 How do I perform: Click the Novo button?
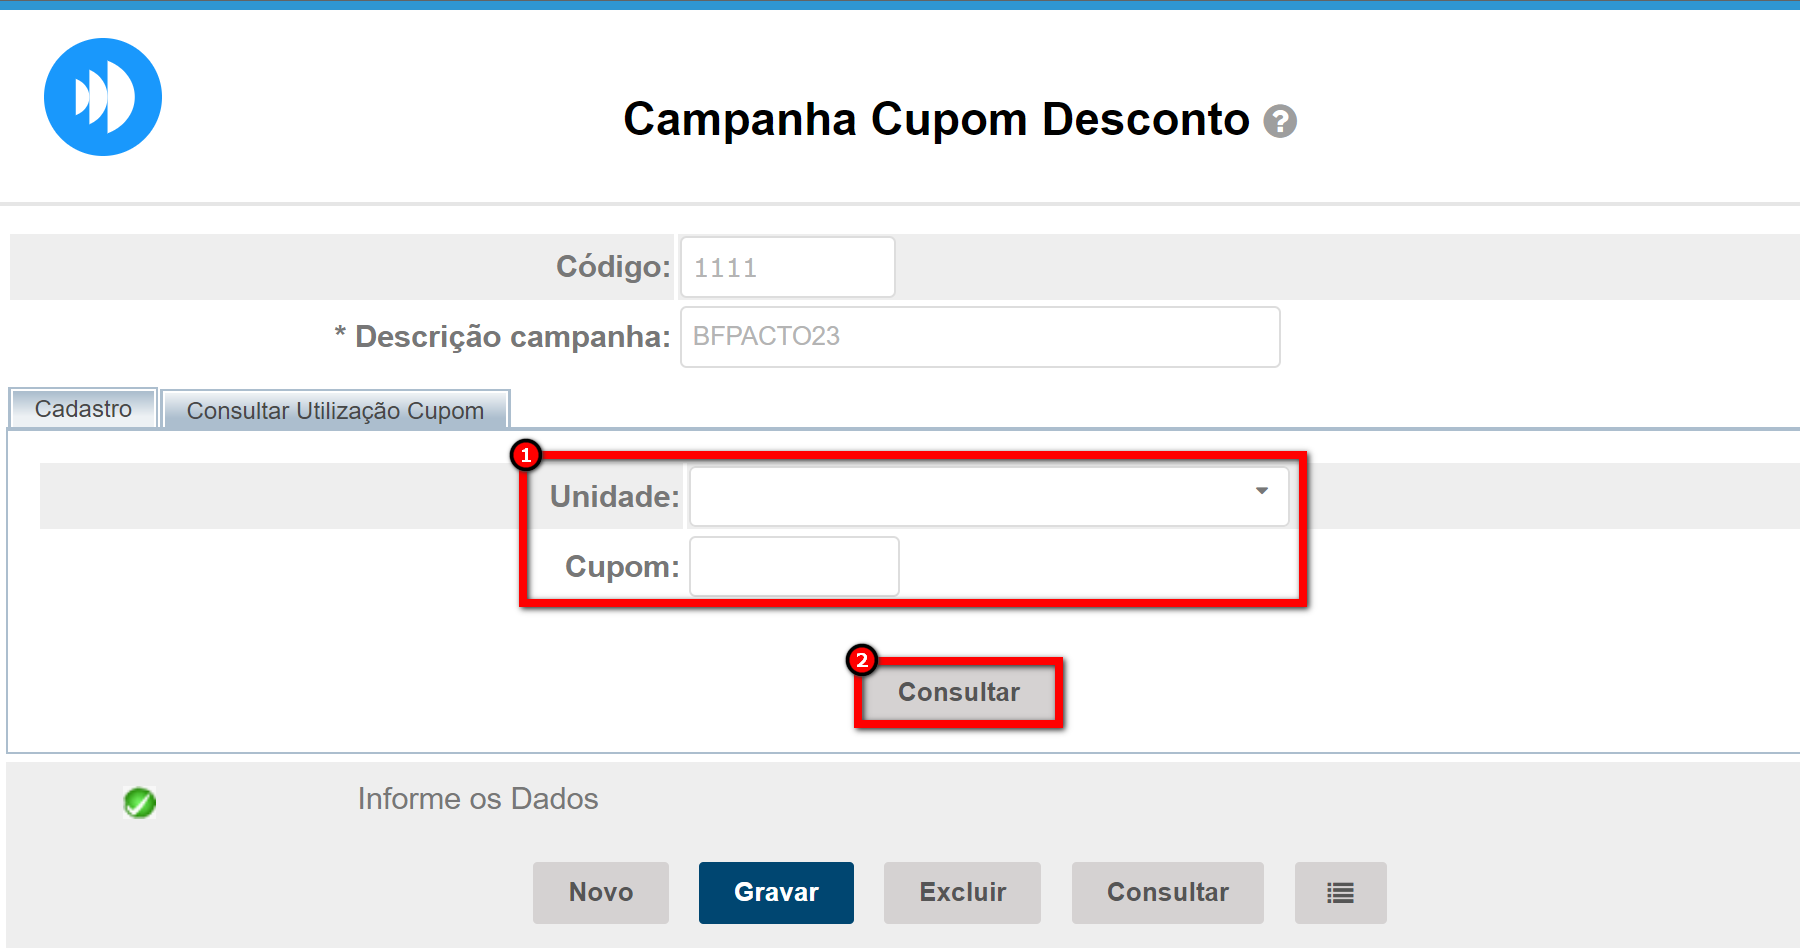coord(601,893)
